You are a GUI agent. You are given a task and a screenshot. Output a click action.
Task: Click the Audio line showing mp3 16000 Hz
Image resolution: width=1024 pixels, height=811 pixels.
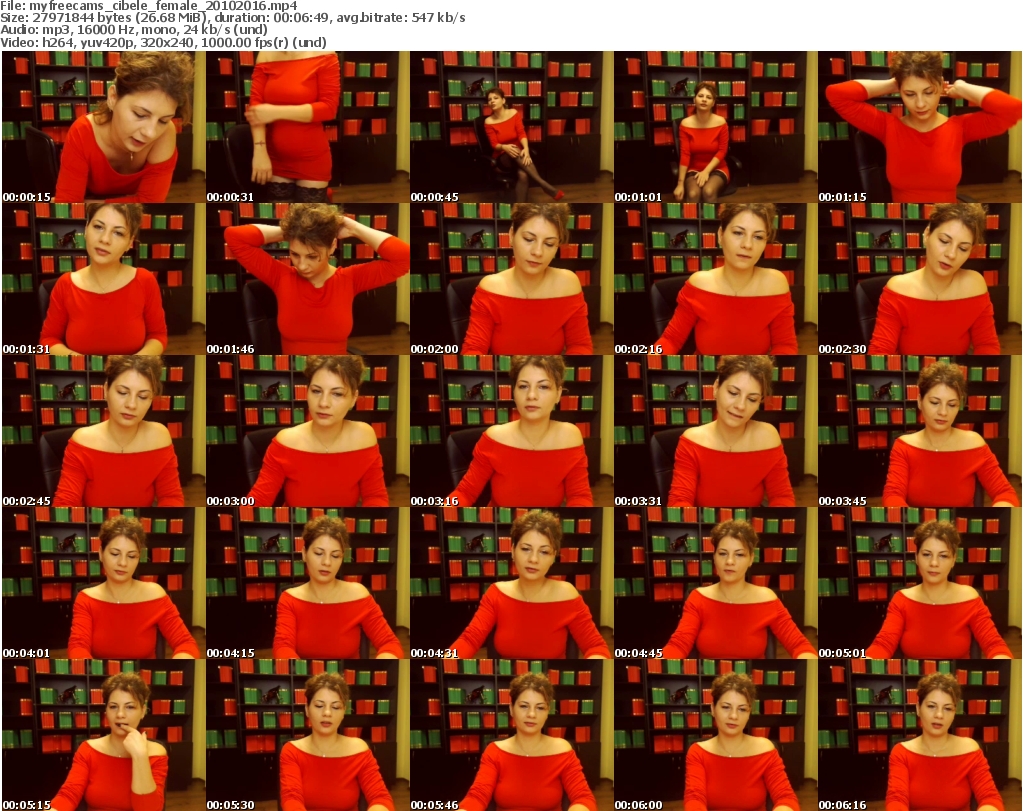(134, 30)
